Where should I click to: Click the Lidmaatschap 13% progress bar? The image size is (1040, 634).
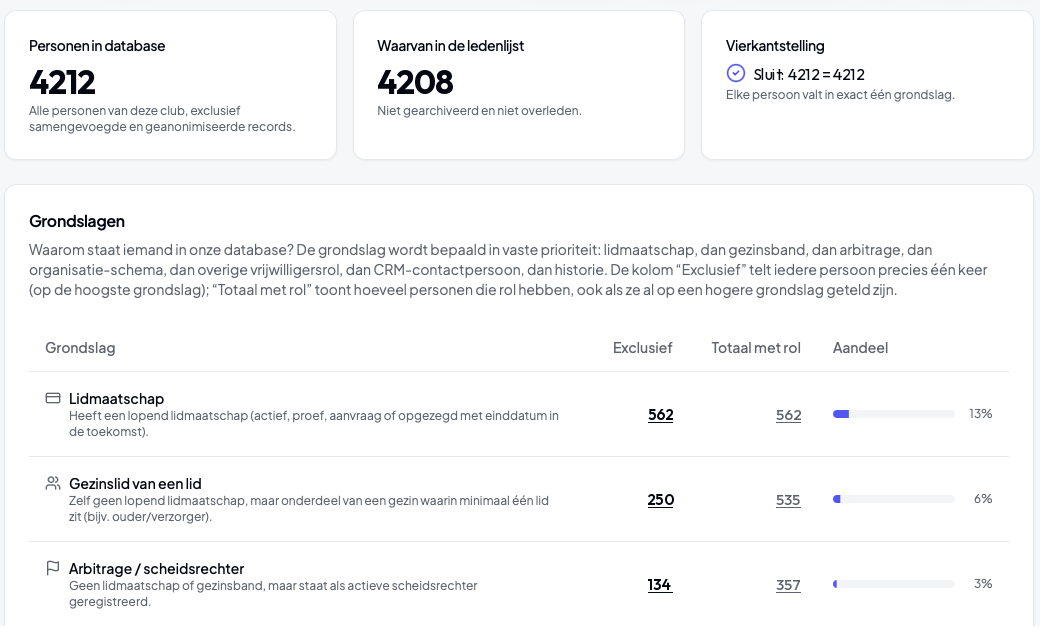[893, 414]
